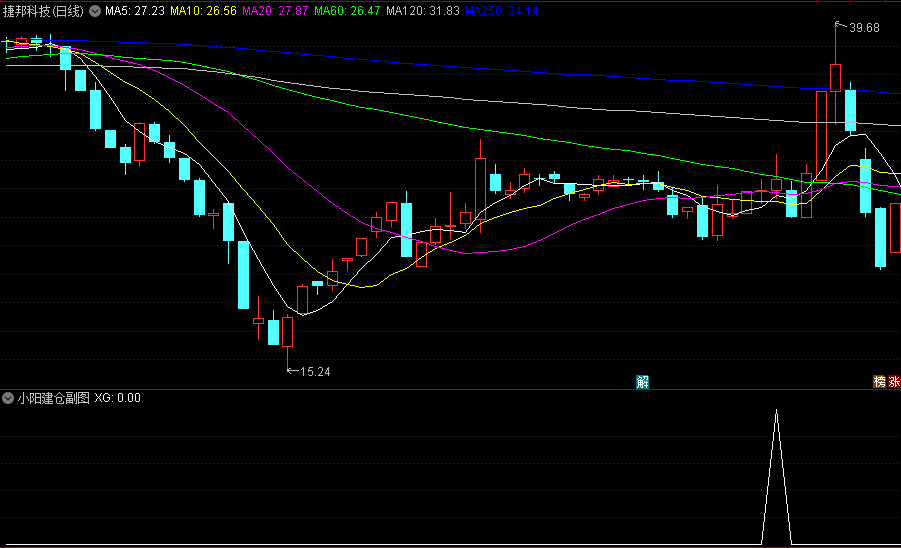Click the XG: 0.00 value
This screenshot has width=901, height=548.
pyautogui.click(x=117, y=398)
